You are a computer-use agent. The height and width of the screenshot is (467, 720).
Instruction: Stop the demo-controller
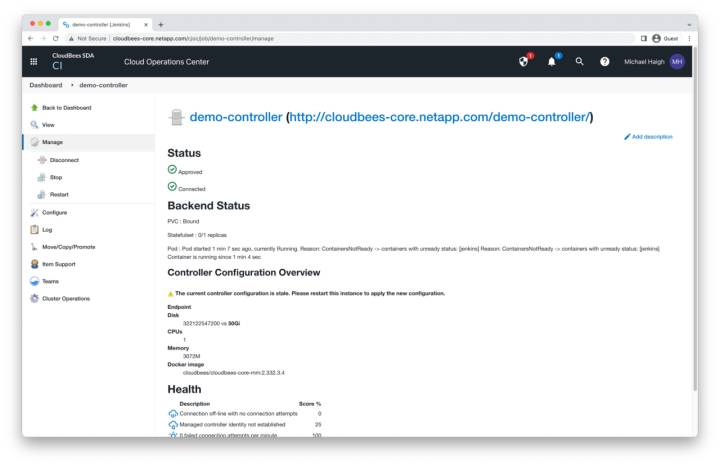[56, 177]
